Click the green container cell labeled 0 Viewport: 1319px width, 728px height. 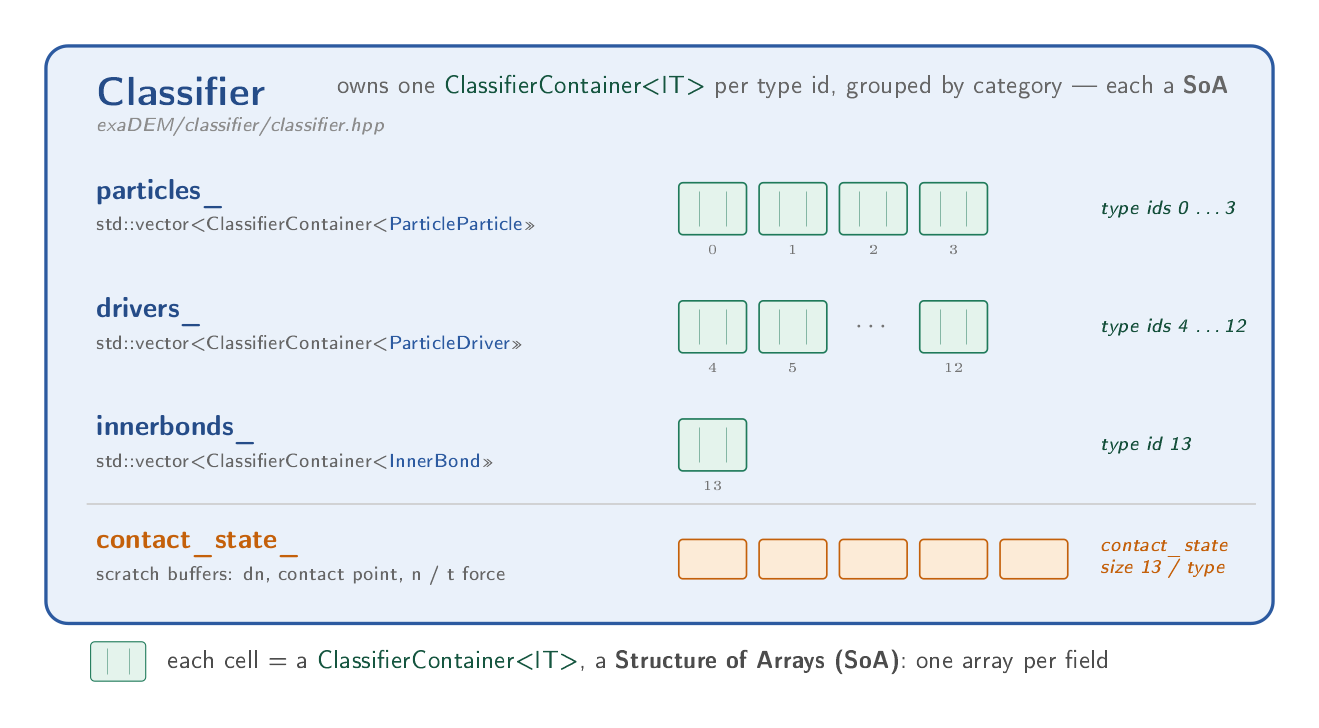tap(712, 209)
